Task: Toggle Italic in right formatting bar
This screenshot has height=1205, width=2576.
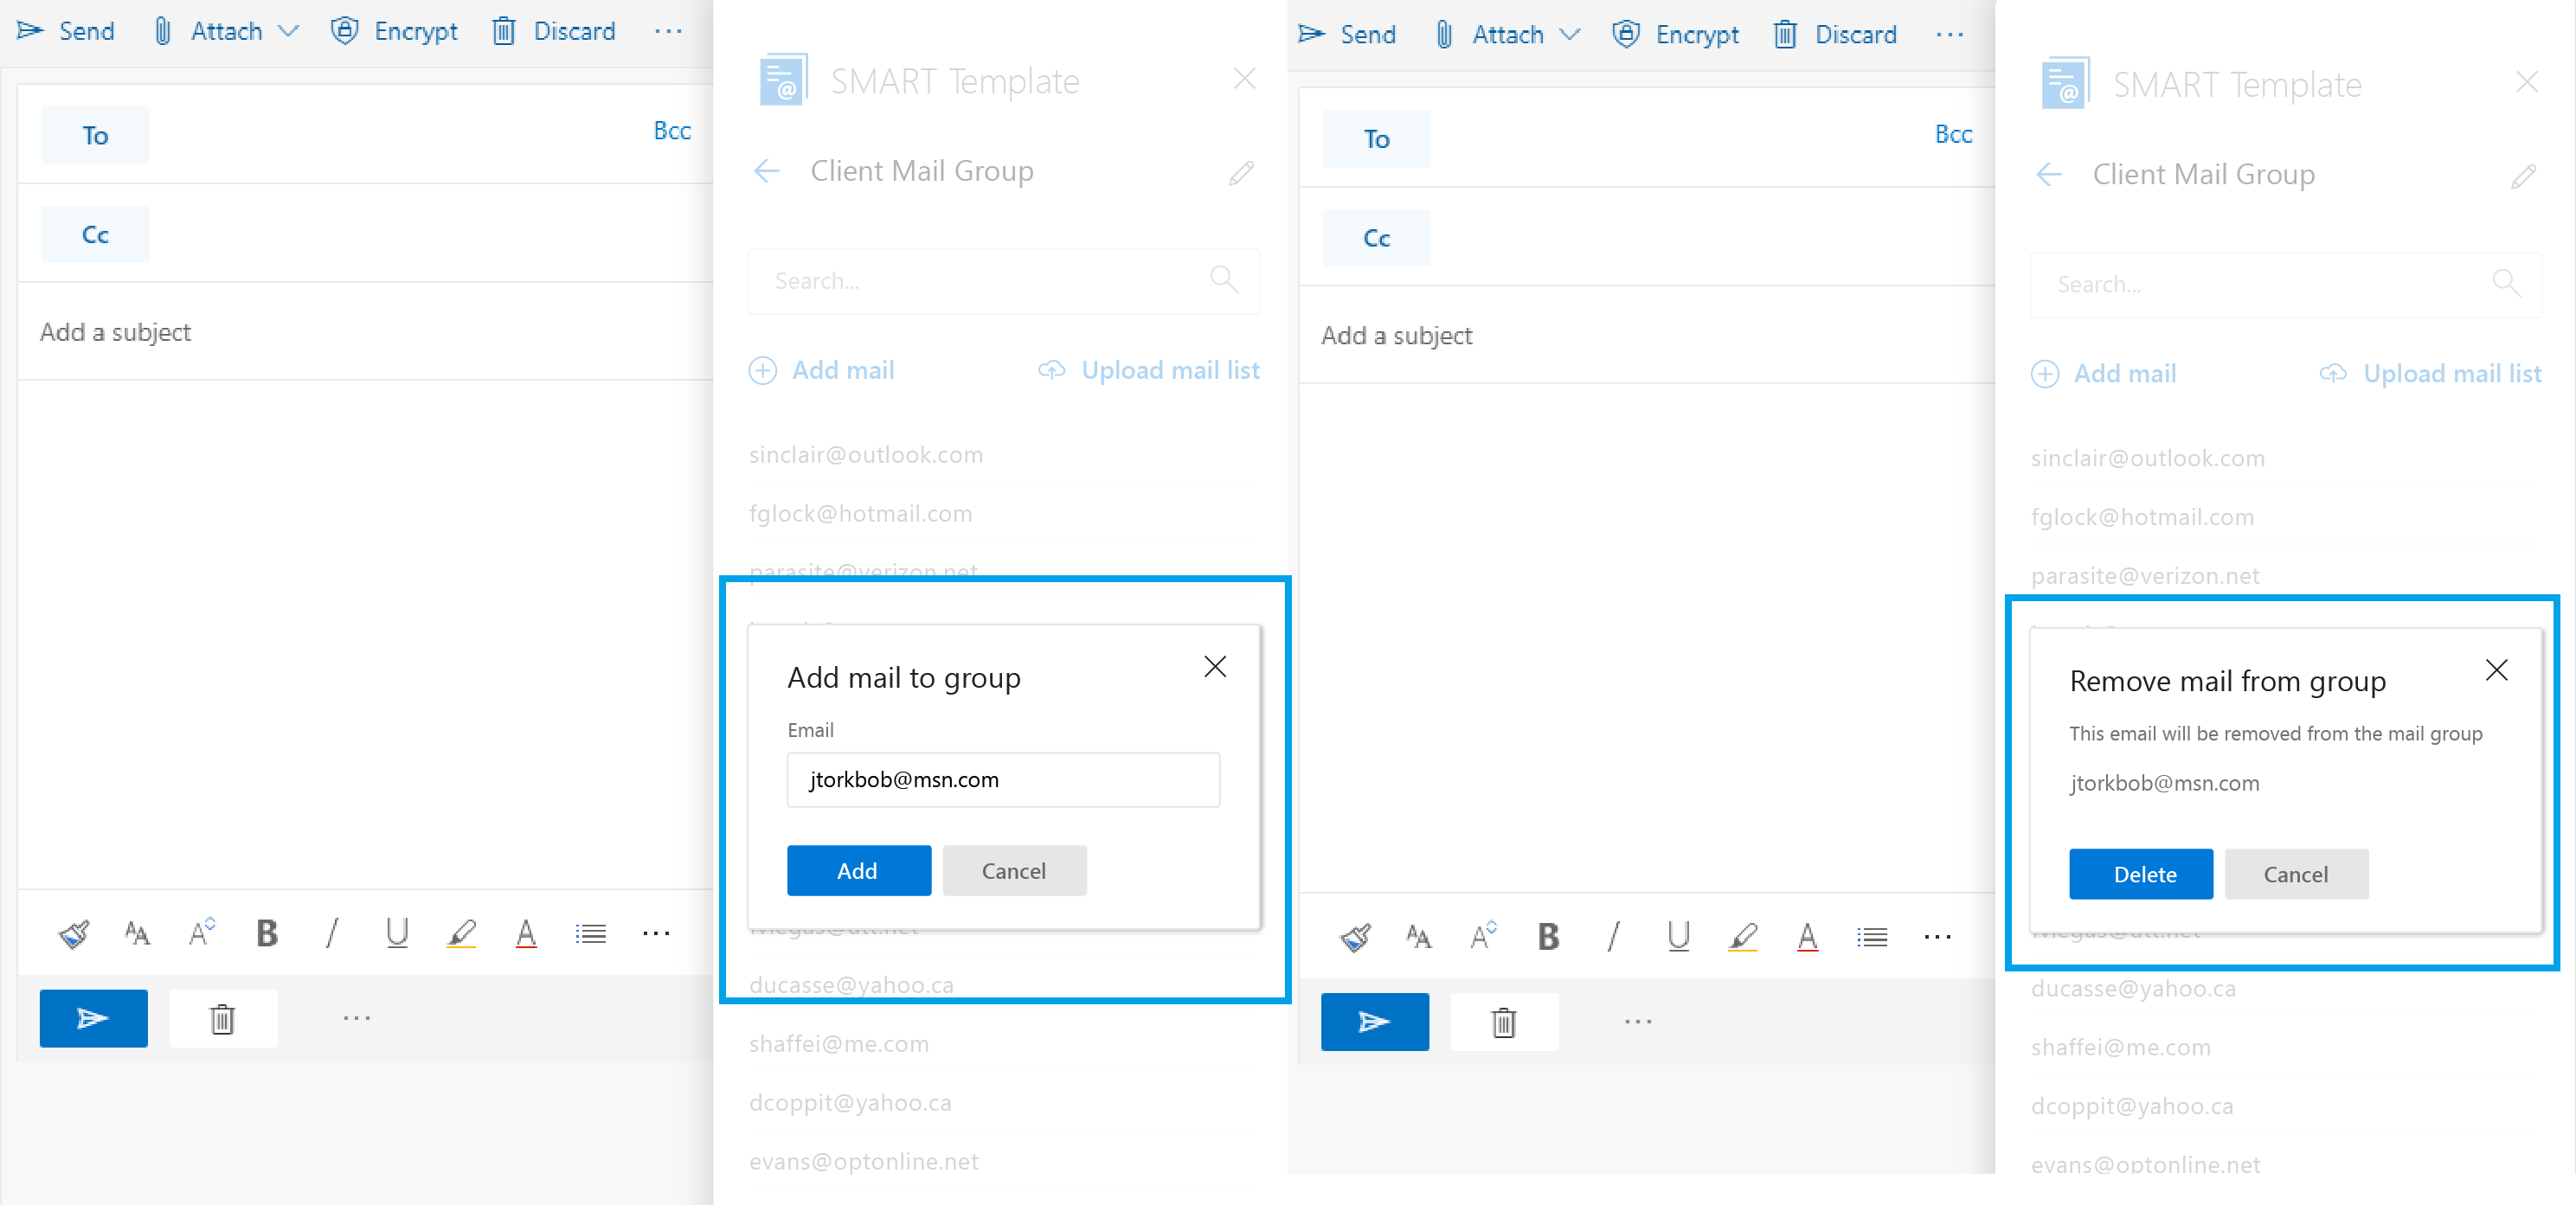Action: (1613, 936)
